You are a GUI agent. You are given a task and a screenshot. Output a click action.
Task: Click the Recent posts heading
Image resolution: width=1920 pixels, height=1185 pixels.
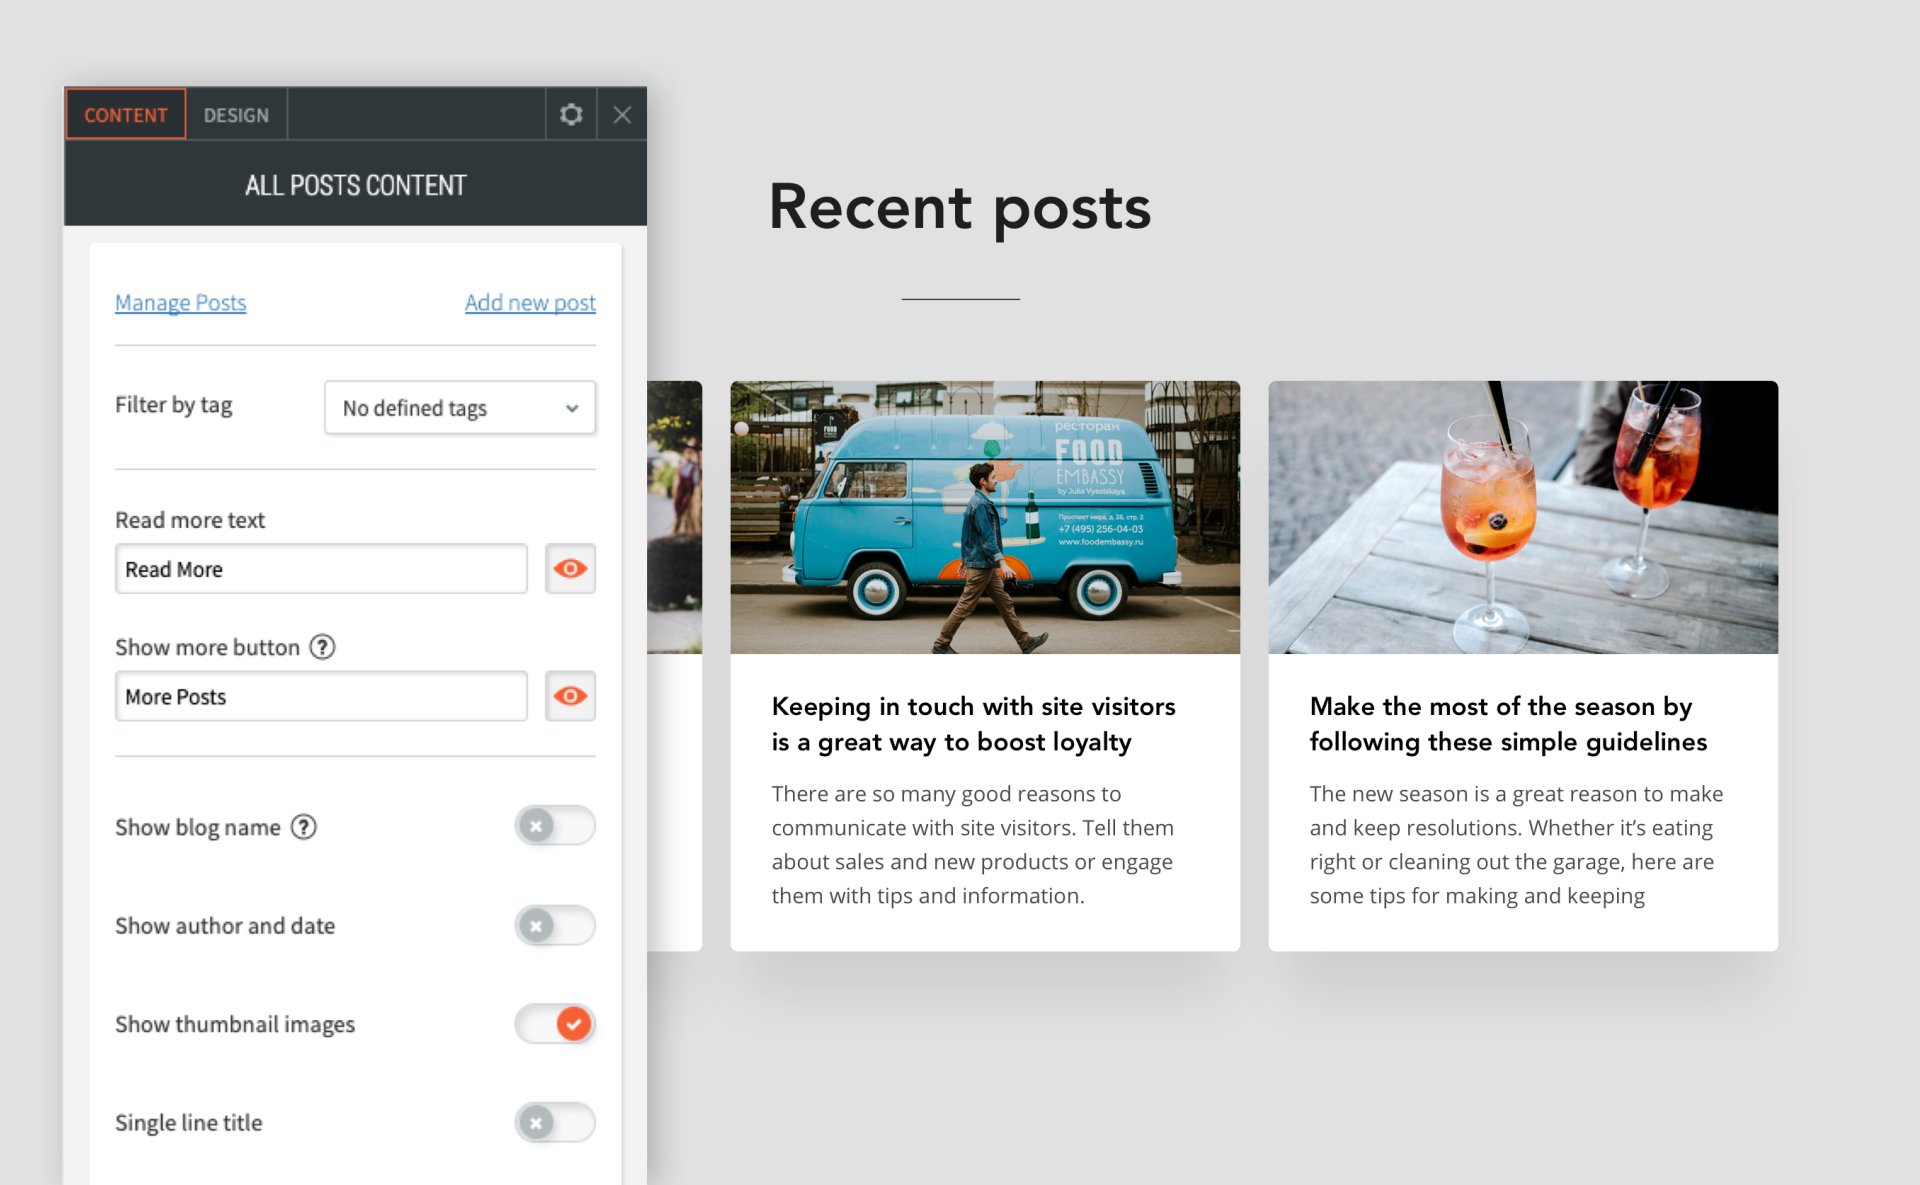click(x=960, y=207)
